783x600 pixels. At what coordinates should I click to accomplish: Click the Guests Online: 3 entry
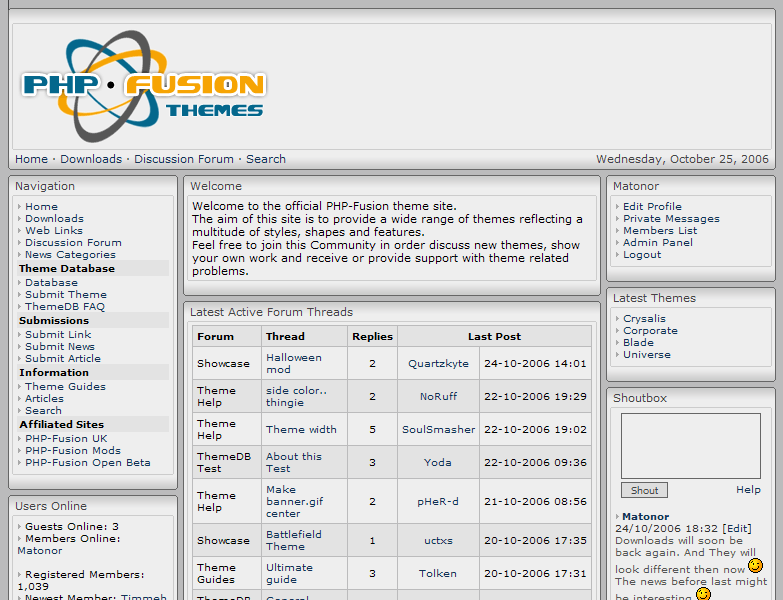click(x=72, y=527)
